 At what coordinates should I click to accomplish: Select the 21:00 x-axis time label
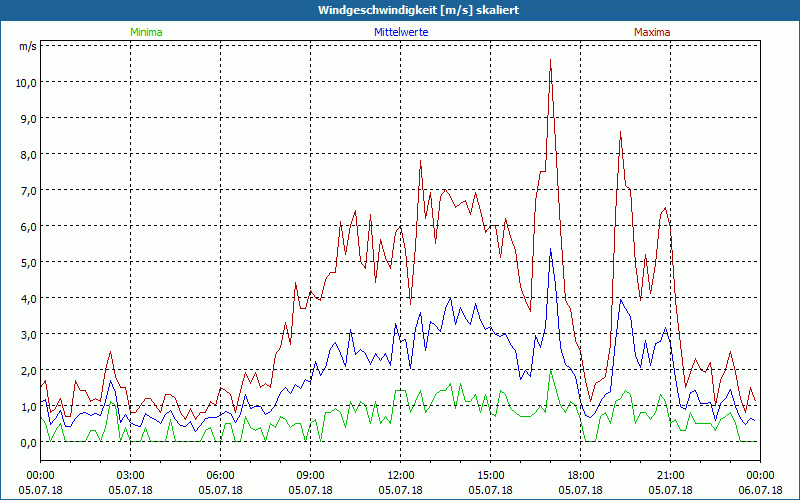point(670,475)
